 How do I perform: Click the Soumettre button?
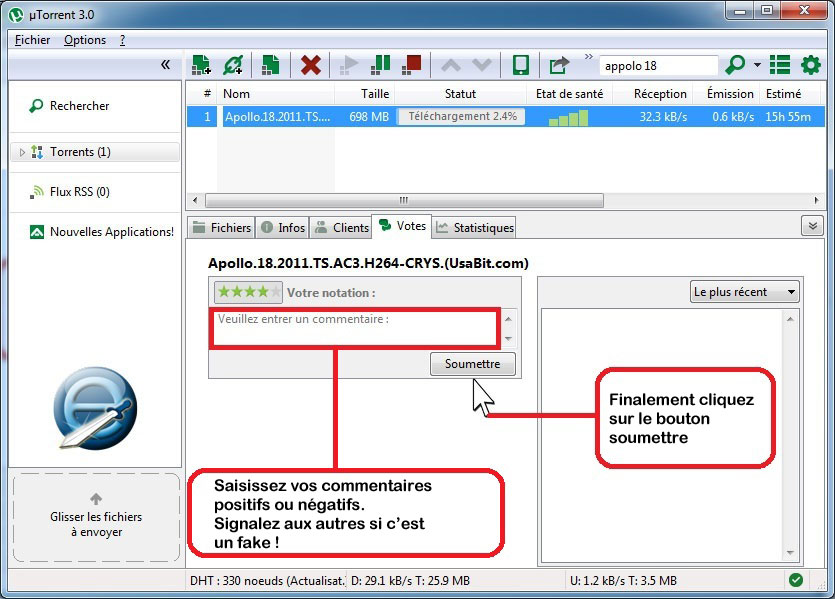[473, 364]
